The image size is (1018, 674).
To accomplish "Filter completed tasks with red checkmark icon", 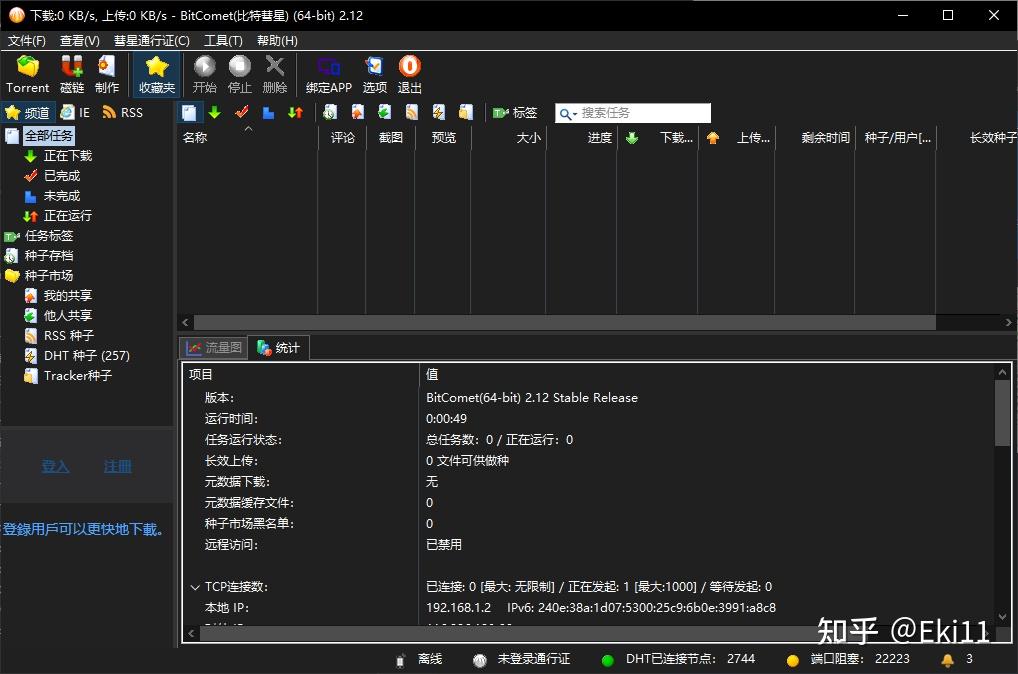I will click(x=242, y=113).
